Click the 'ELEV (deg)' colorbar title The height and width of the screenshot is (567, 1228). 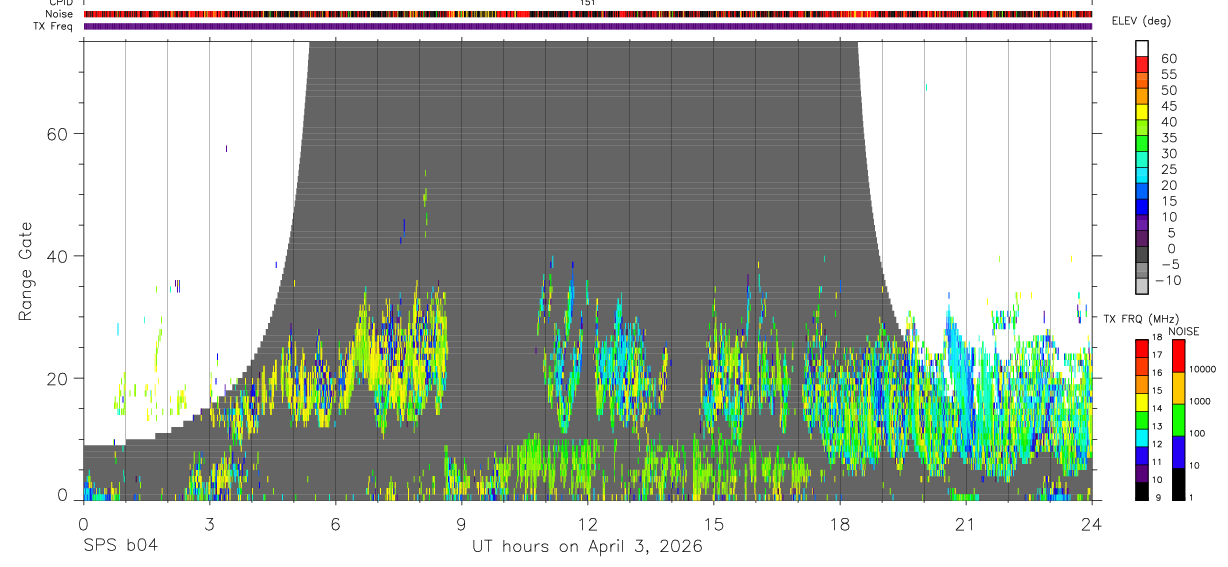point(1142,21)
